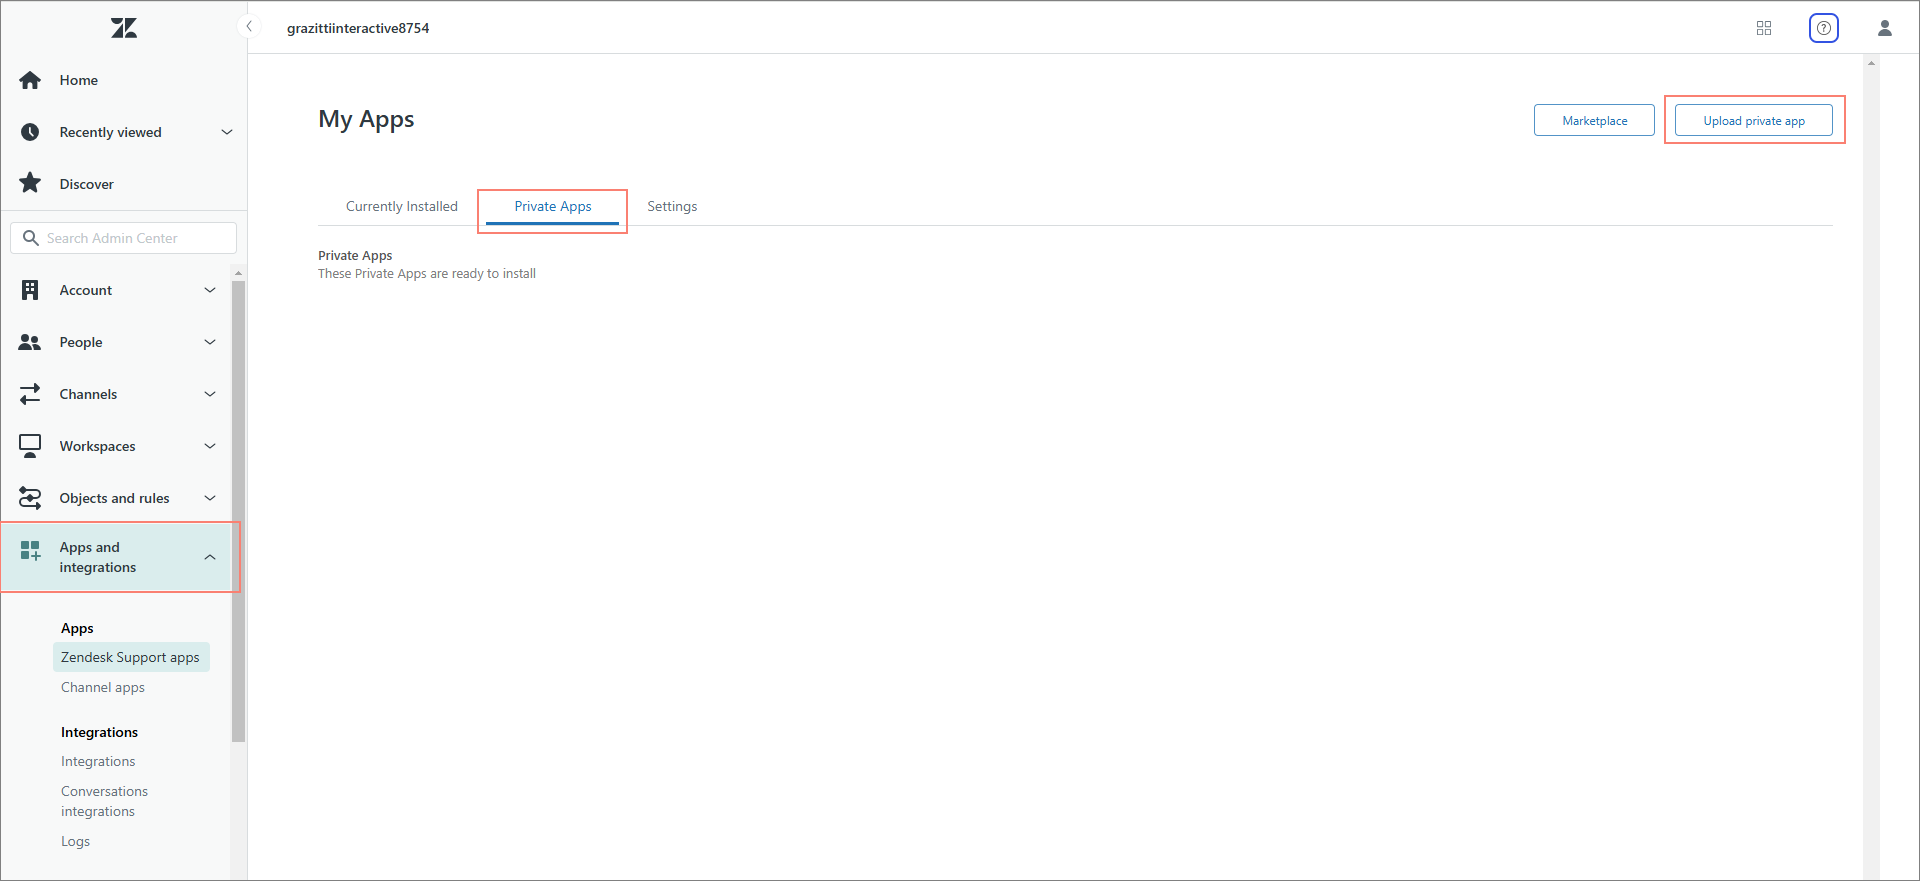Click the Discover star icon
Image resolution: width=1920 pixels, height=881 pixels.
pos(30,183)
